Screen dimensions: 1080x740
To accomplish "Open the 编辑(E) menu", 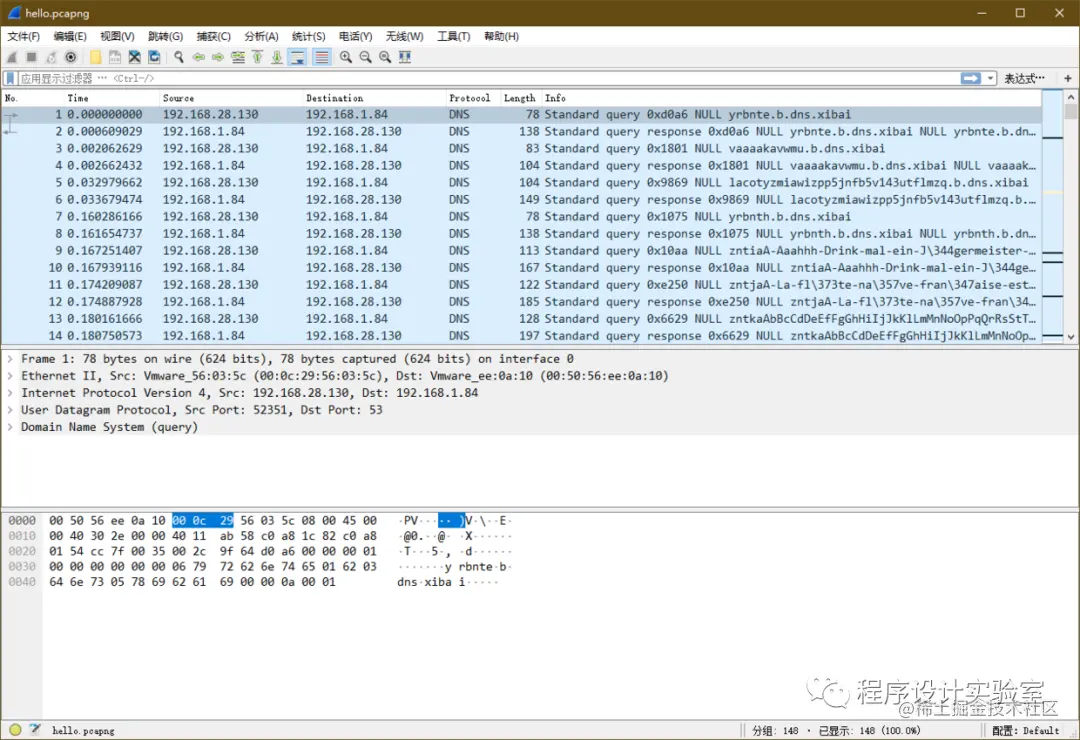I will click(x=70, y=37).
